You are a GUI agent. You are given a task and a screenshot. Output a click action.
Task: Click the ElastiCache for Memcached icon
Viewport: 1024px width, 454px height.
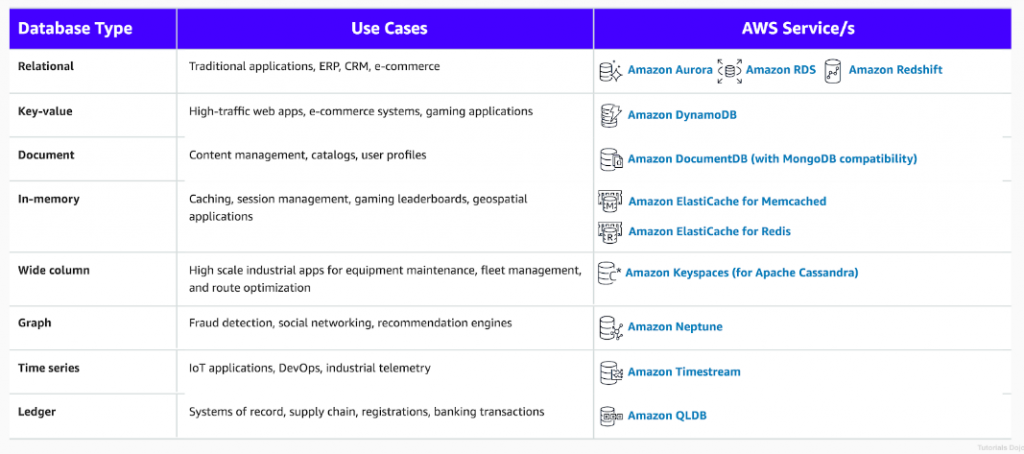coord(609,201)
